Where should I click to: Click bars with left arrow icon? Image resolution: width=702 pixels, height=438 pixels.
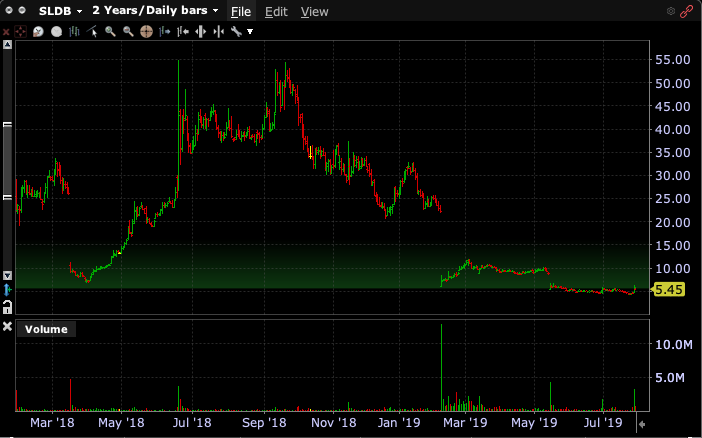pos(183,31)
